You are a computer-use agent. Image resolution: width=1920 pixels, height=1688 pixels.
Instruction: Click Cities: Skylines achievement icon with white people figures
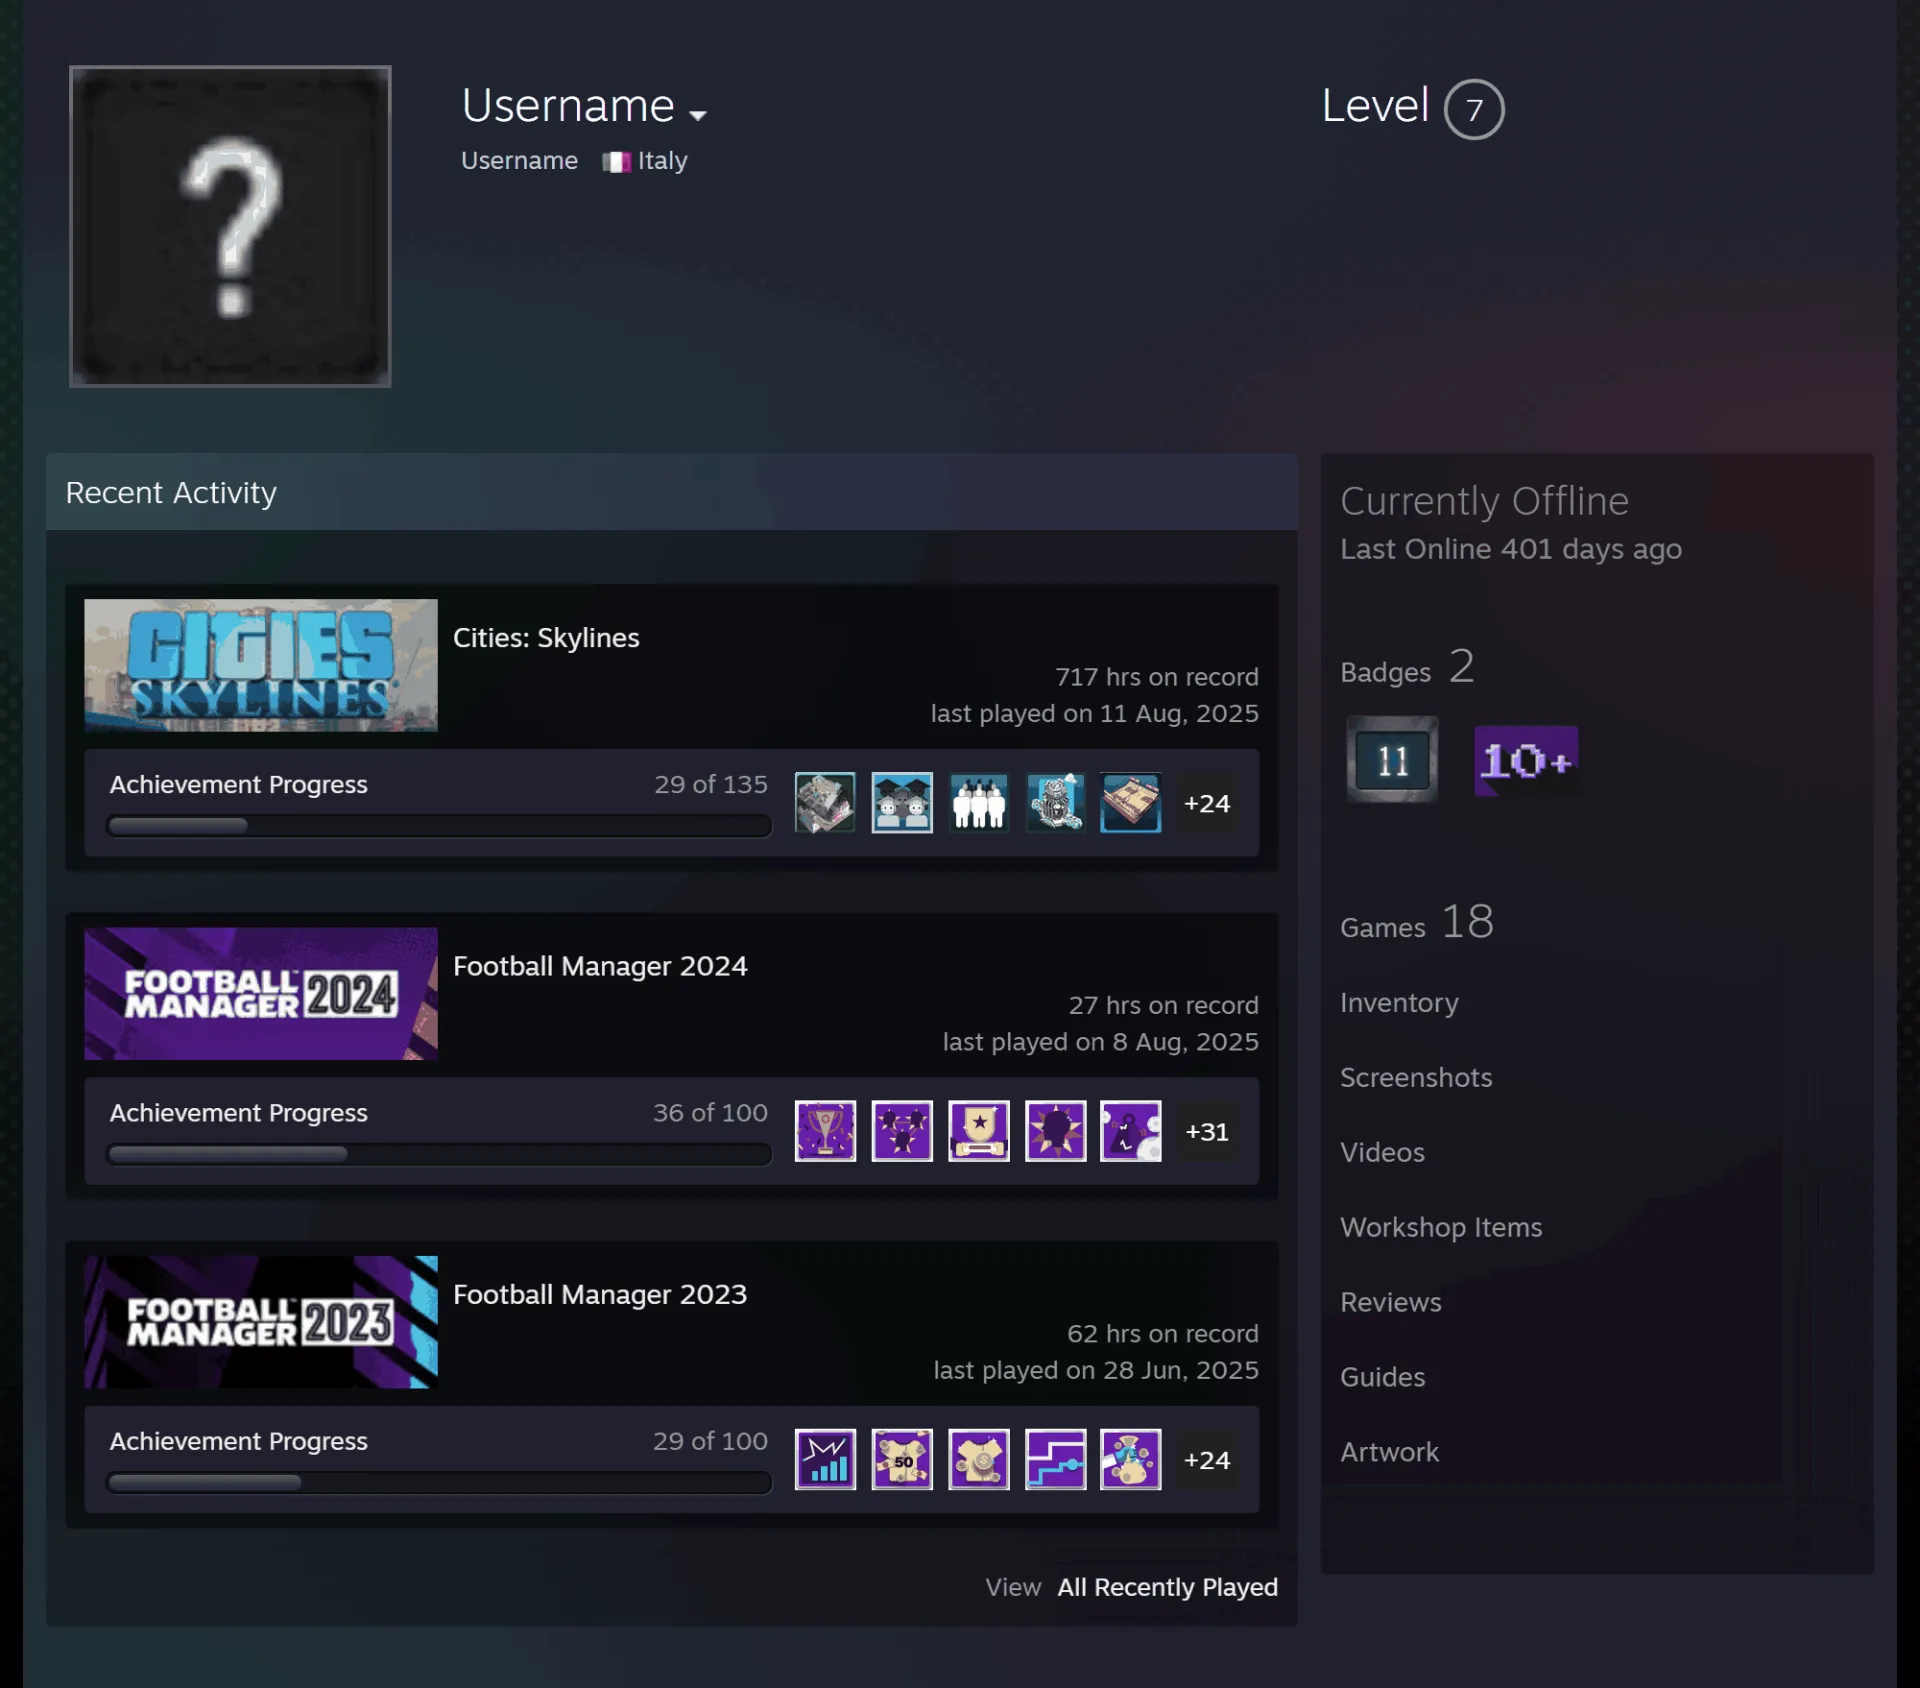tap(978, 802)
